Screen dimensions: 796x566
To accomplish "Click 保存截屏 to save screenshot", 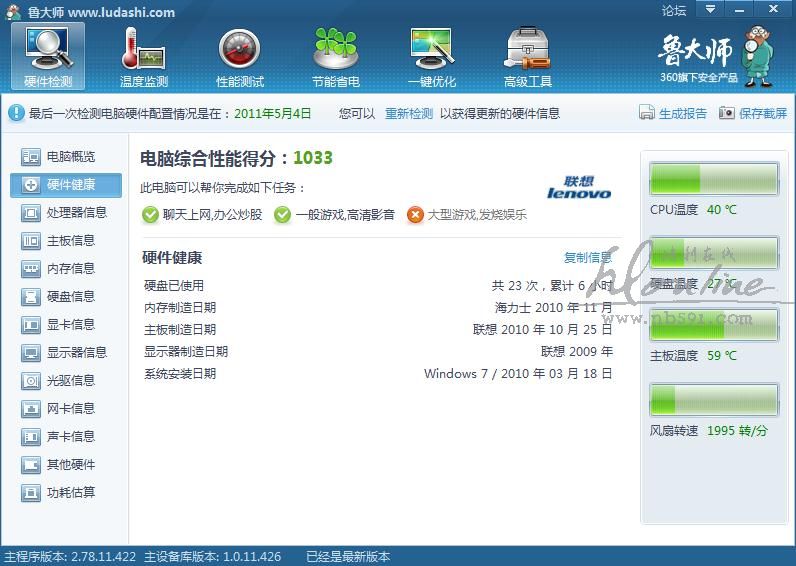I will coord(753,113).
